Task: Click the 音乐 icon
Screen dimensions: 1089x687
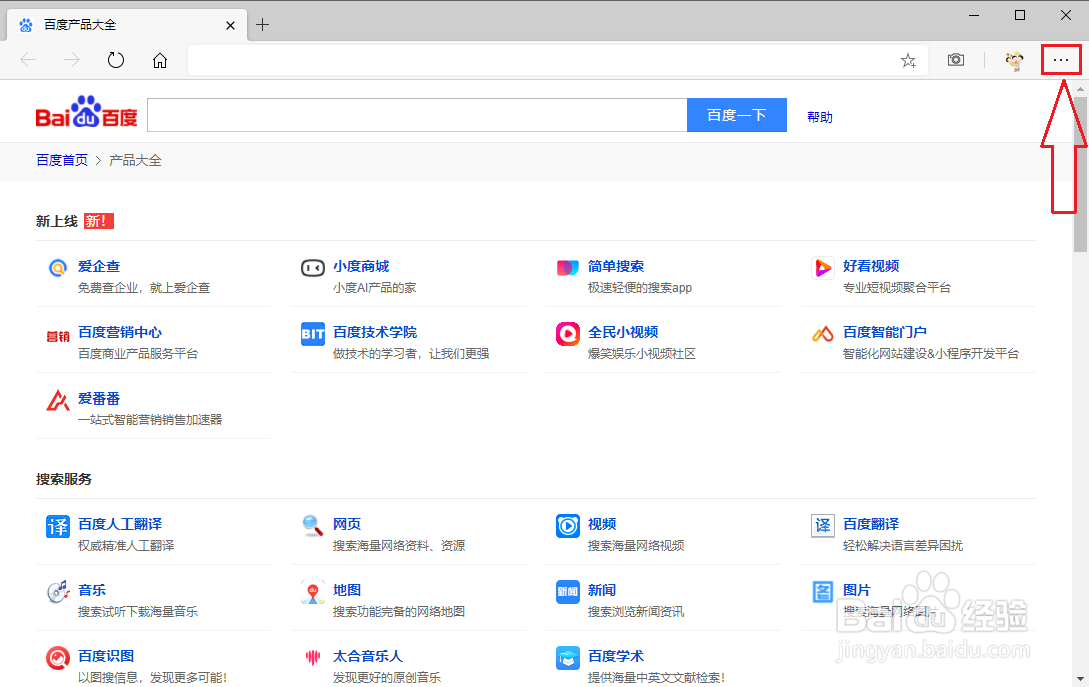Action: (x=58, y=592)
